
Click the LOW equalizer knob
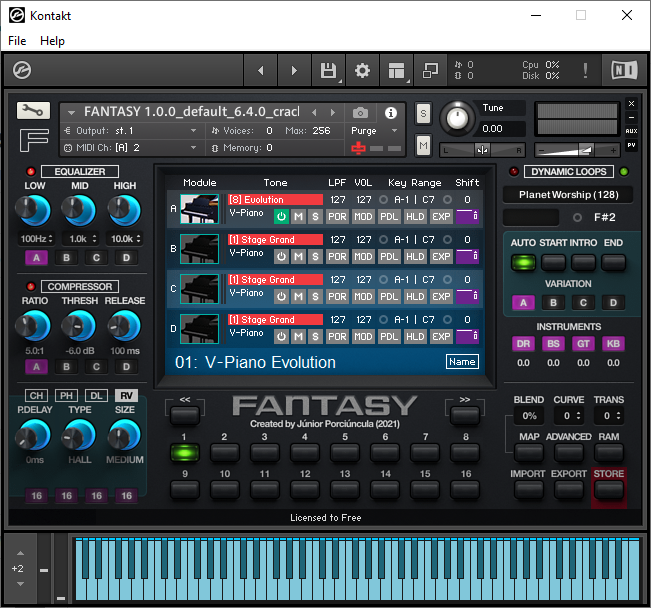32,211
